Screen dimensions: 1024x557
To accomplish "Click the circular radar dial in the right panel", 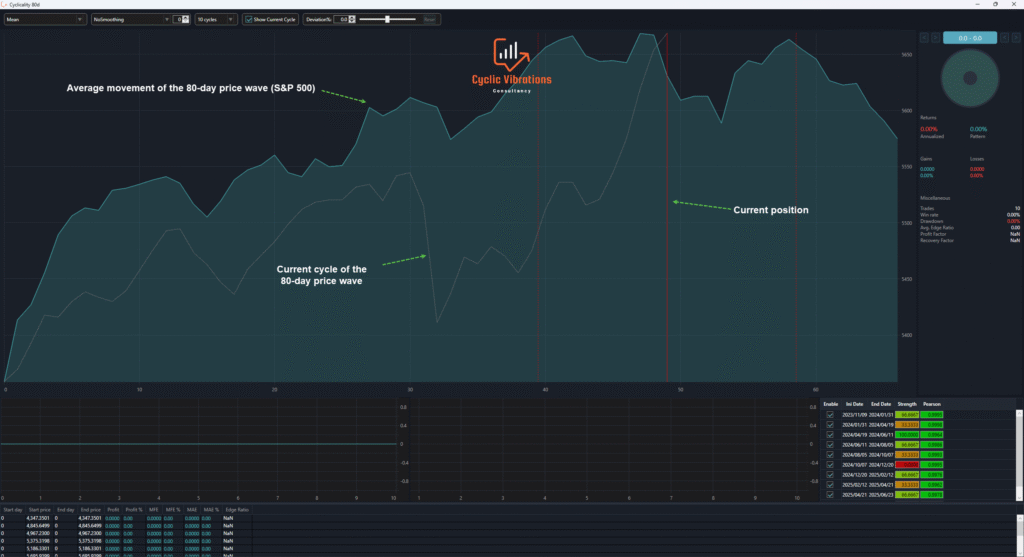I will (969, 77).
